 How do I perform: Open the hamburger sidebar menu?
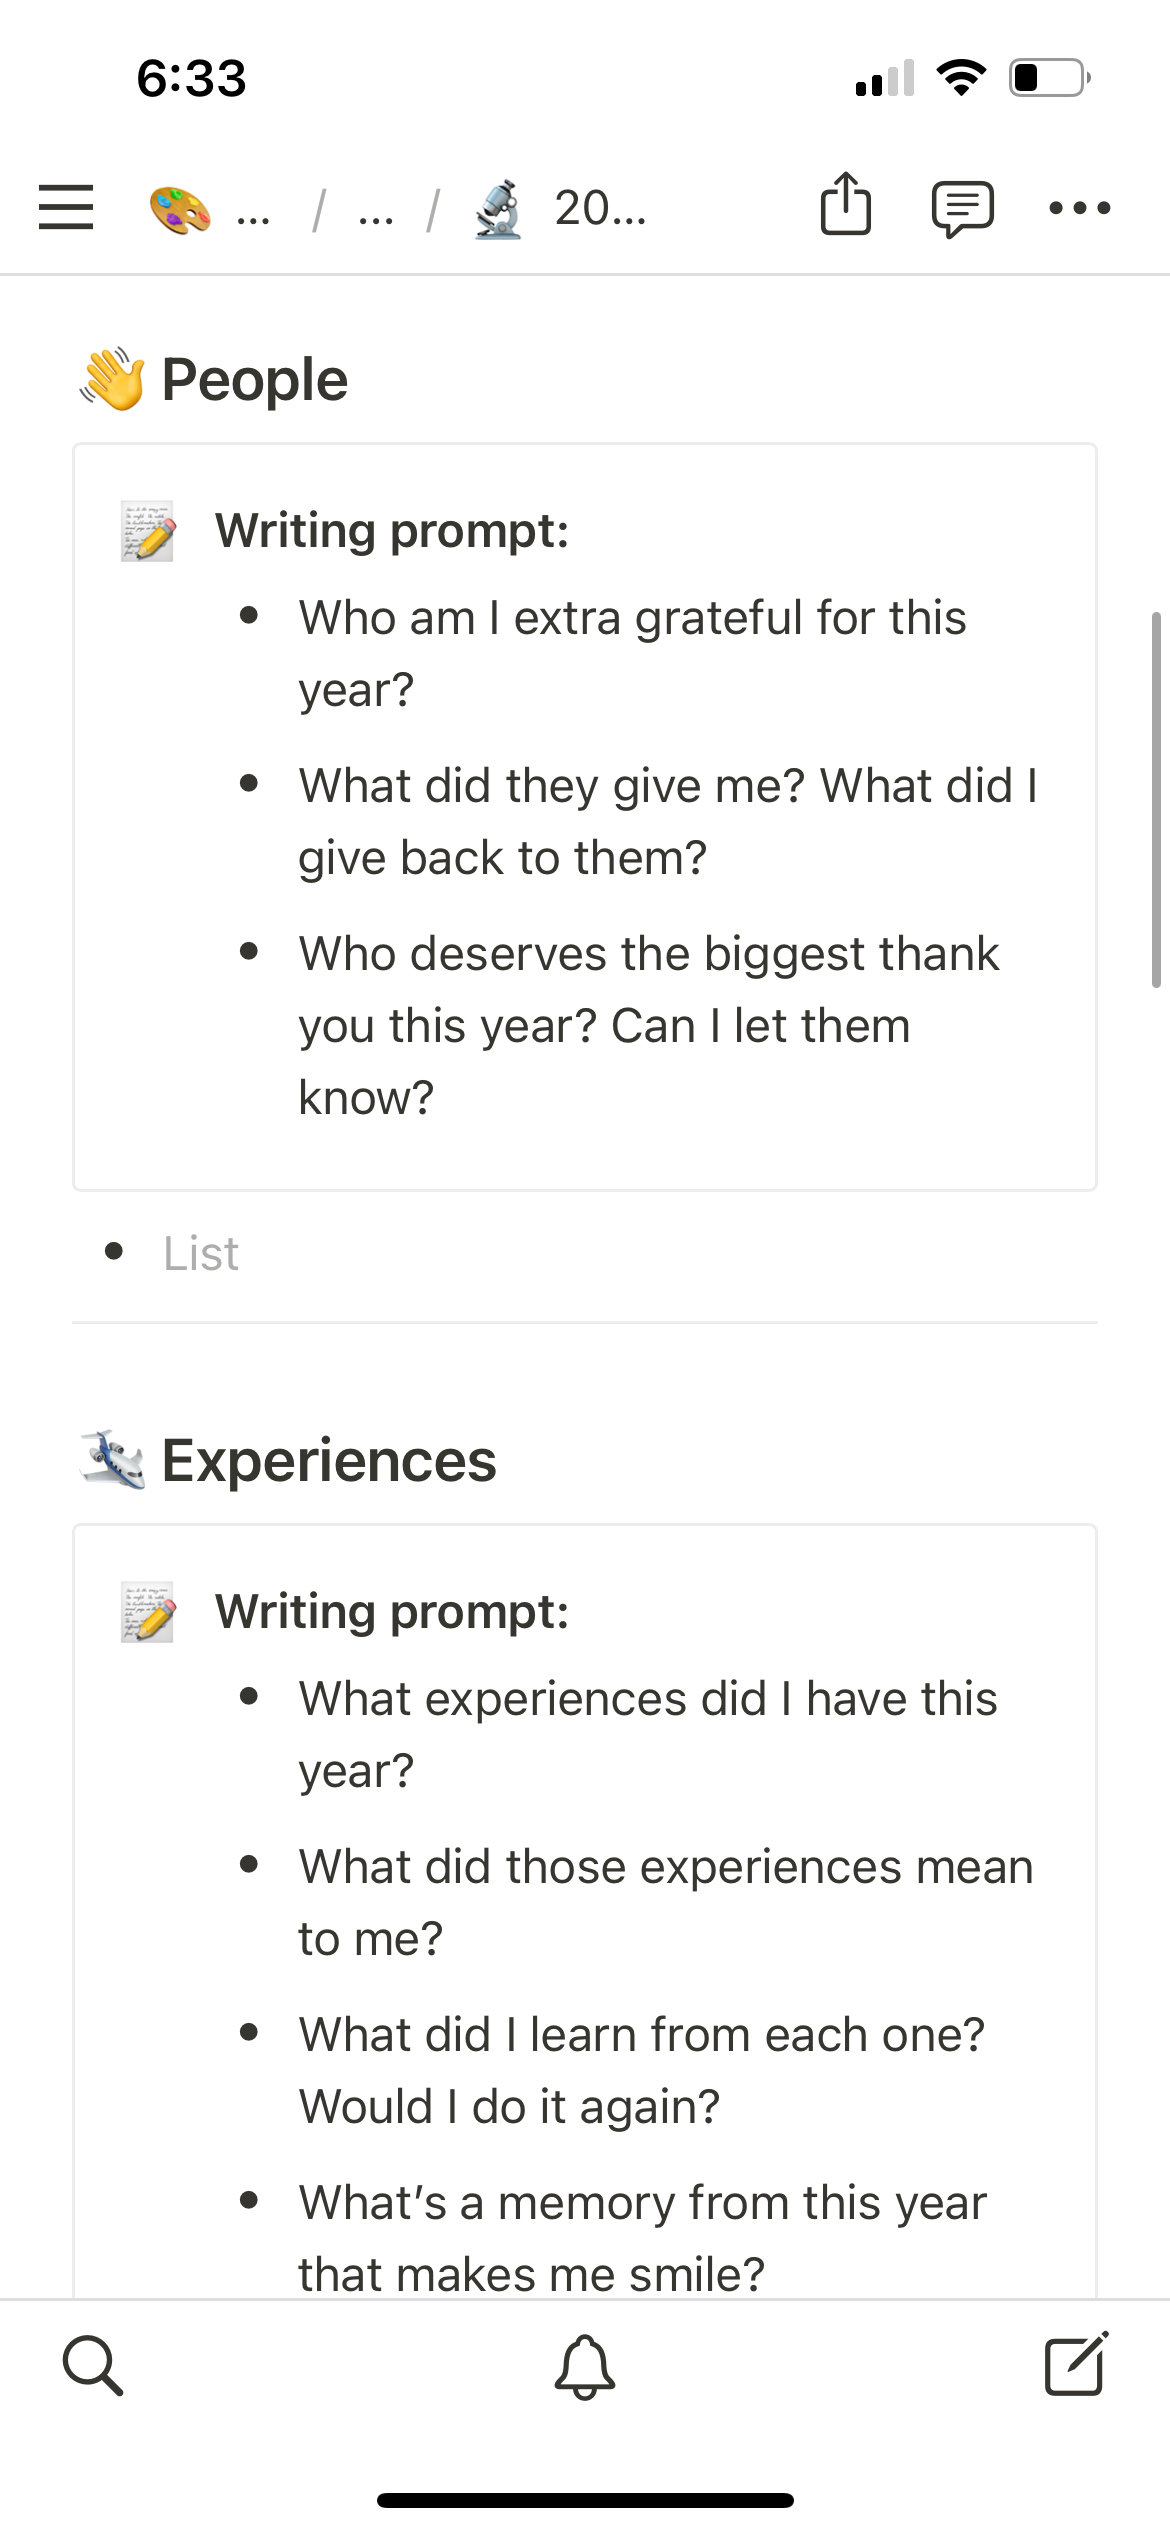pyautogui.click(x=66, y=207)
